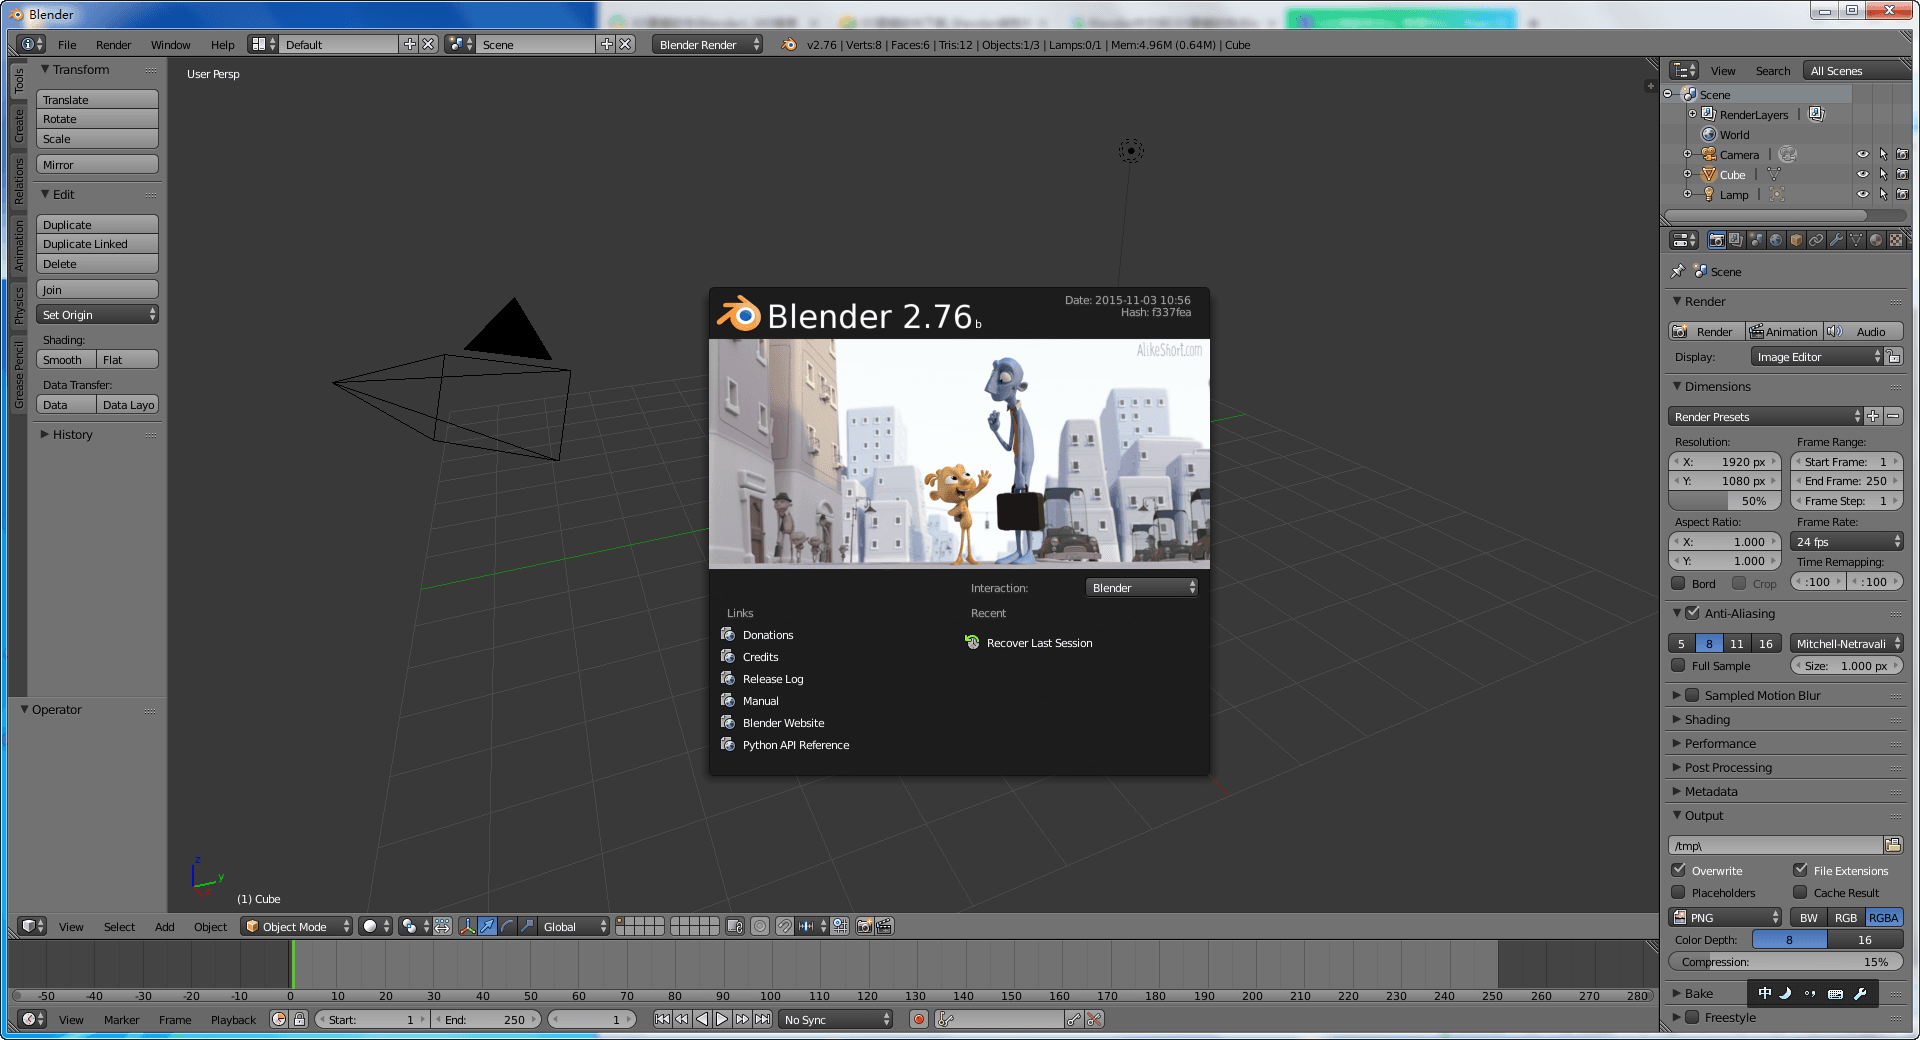
Task: Click the pin icon next to Scene
Action: (x=1678, y=271)
